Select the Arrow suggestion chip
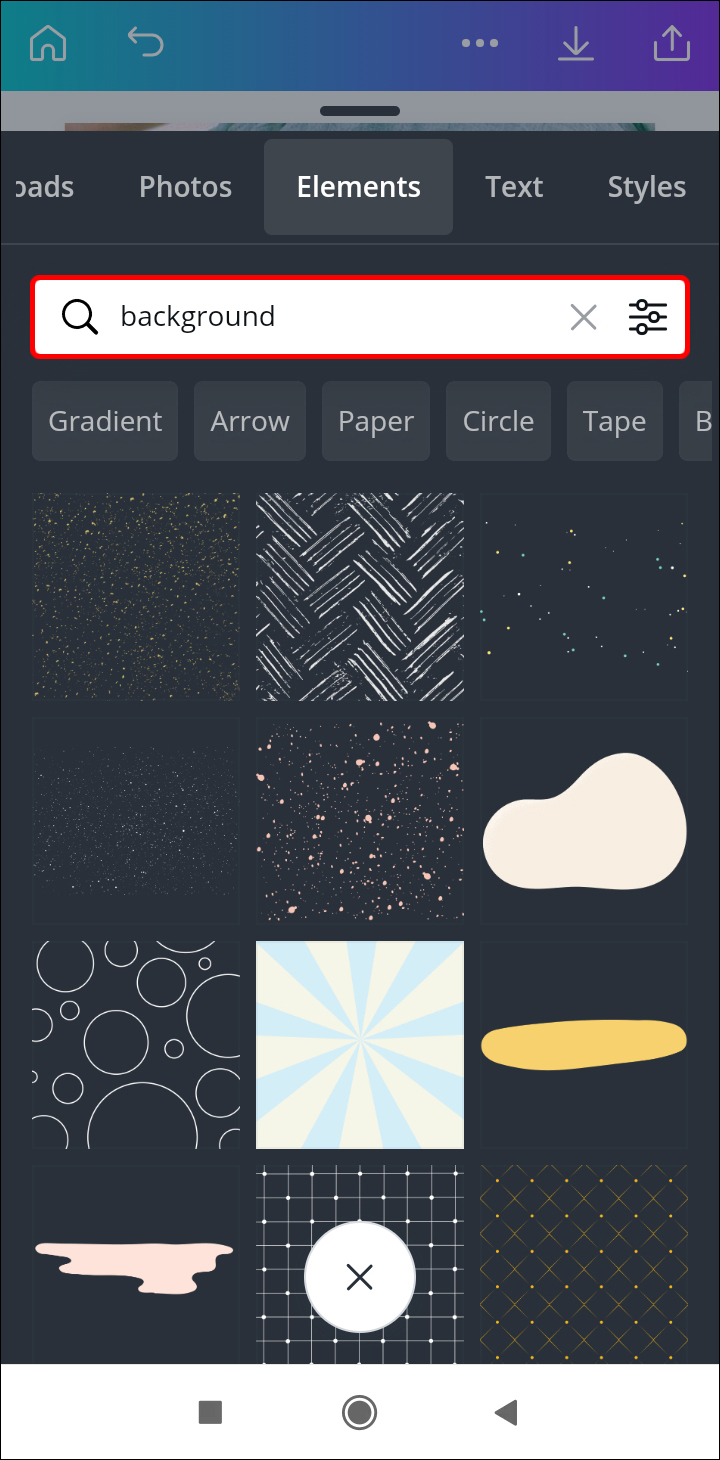Screen dimensions: 720x1460 pos(250,421)
